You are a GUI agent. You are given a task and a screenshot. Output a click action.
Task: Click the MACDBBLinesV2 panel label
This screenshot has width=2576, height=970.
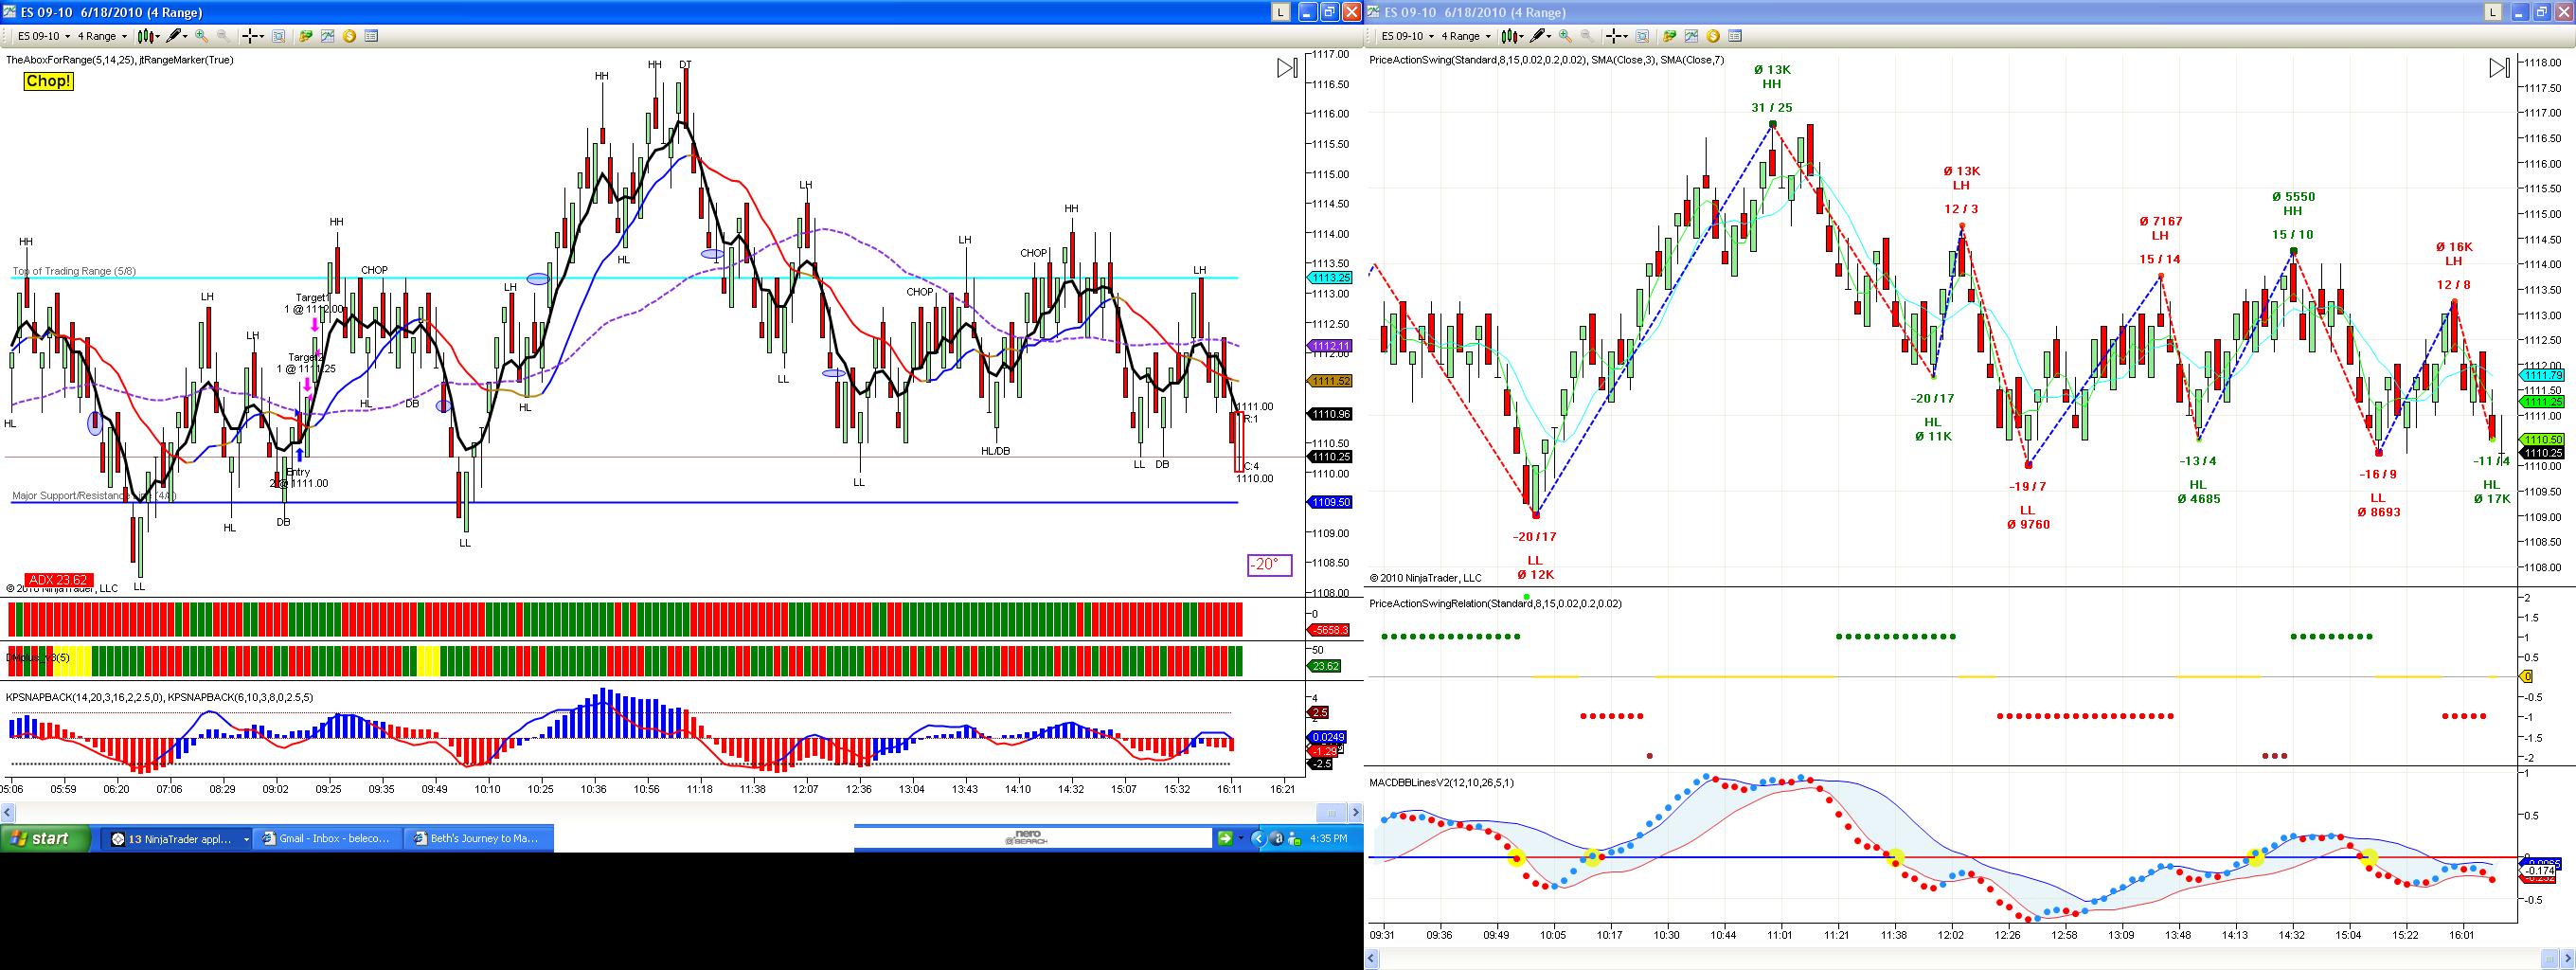1441,782
